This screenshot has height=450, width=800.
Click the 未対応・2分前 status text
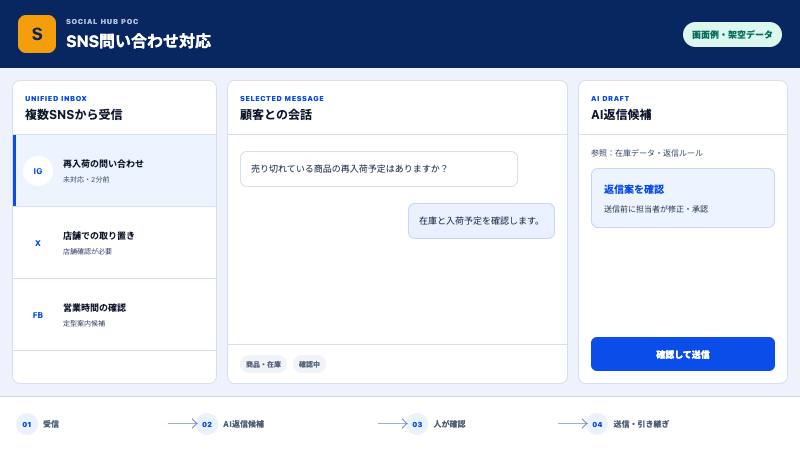pyautogui.click(x=86, y=180)
